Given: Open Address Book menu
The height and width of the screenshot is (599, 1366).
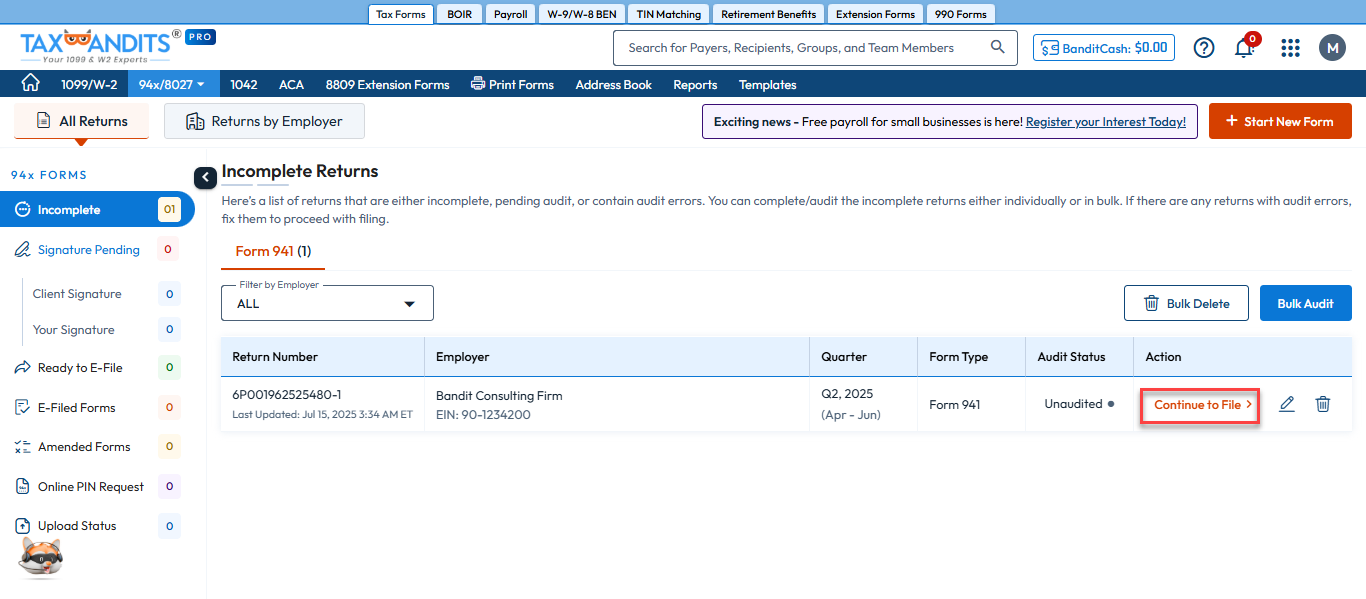Looking at the screenshot, I should [613, 84].
